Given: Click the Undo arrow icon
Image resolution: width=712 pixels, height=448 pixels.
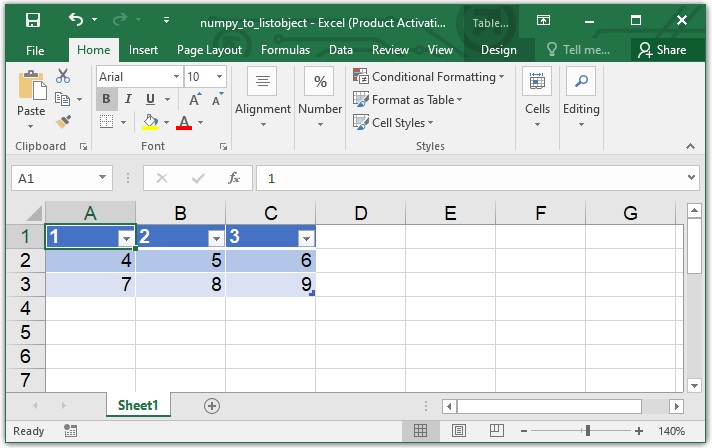Looking at the screenshot, I should [x=76, y=20].
